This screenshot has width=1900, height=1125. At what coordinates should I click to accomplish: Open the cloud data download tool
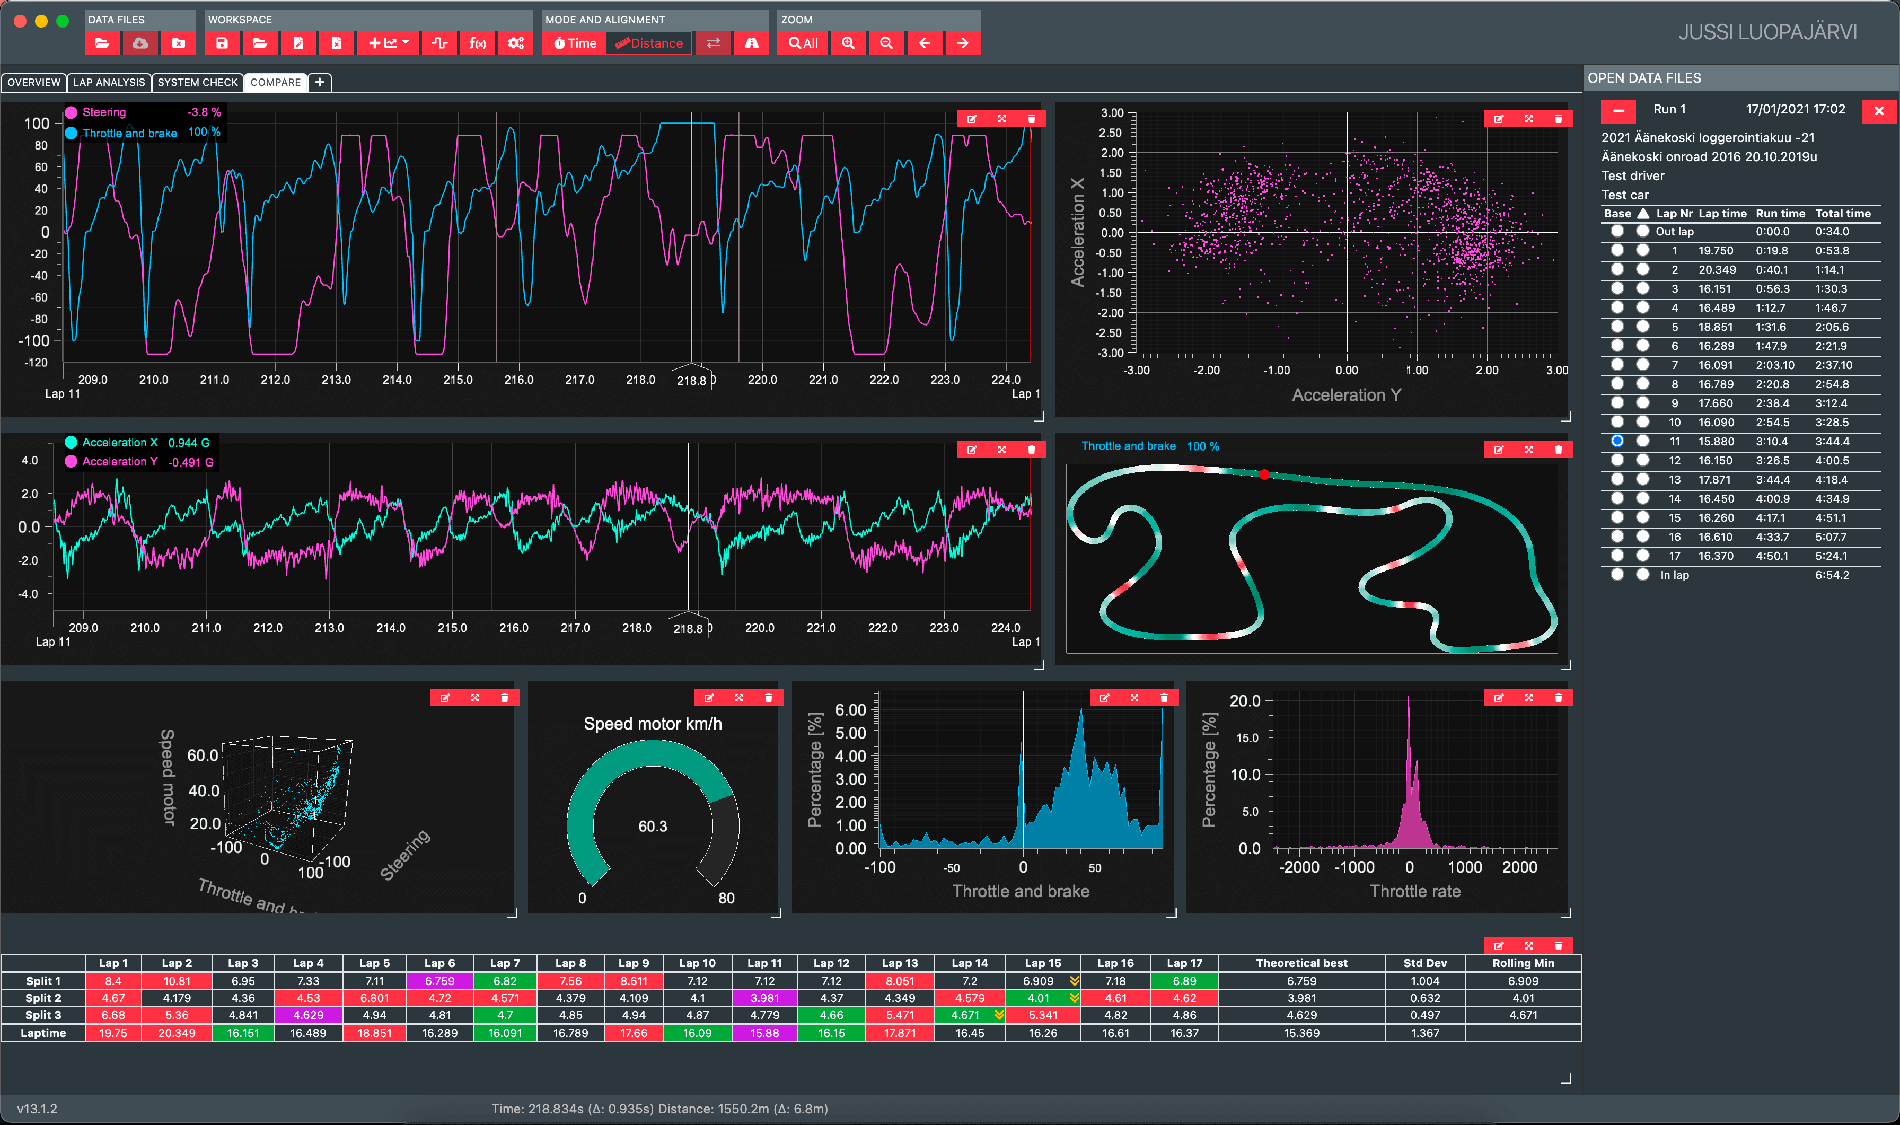pos(140,43)
